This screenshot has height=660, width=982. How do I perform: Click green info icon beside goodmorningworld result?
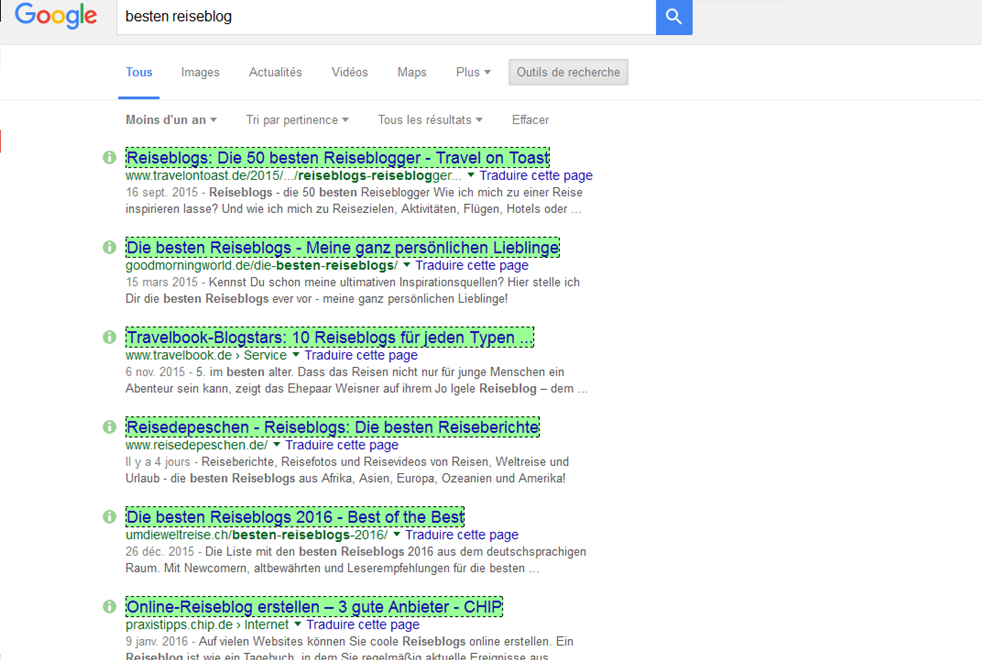pyautogui.click(x=110, y=247)
